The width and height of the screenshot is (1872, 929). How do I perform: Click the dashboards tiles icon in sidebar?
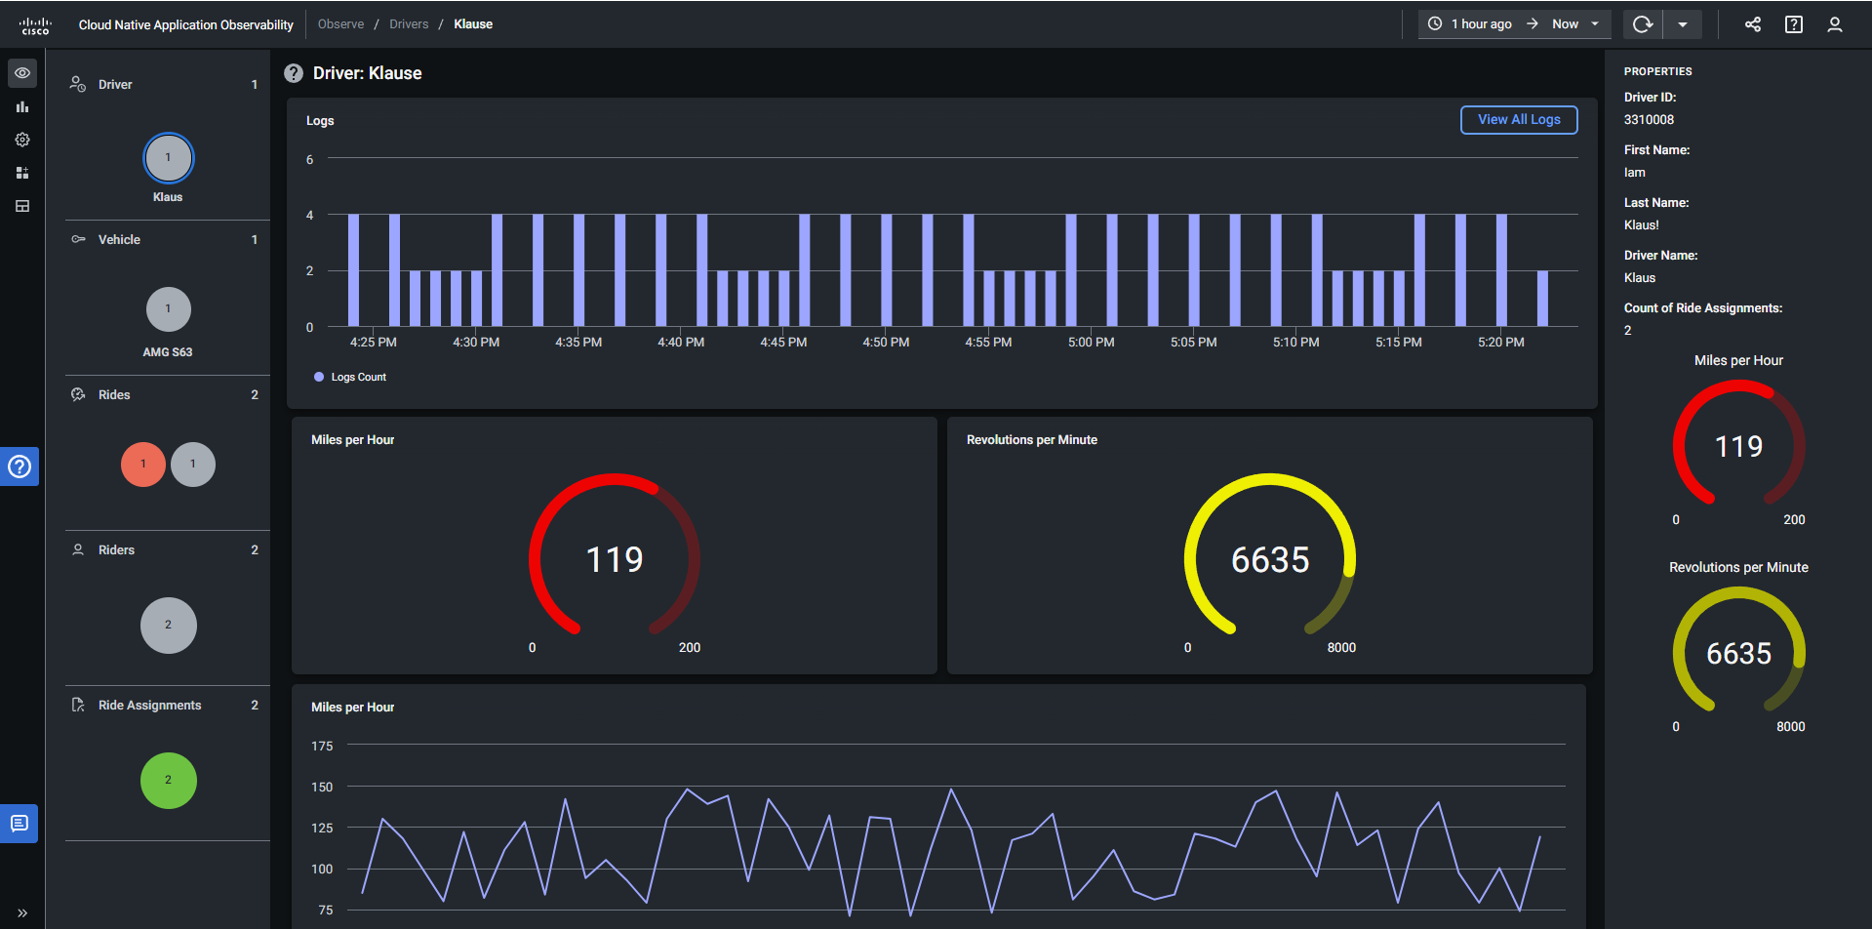22,173
